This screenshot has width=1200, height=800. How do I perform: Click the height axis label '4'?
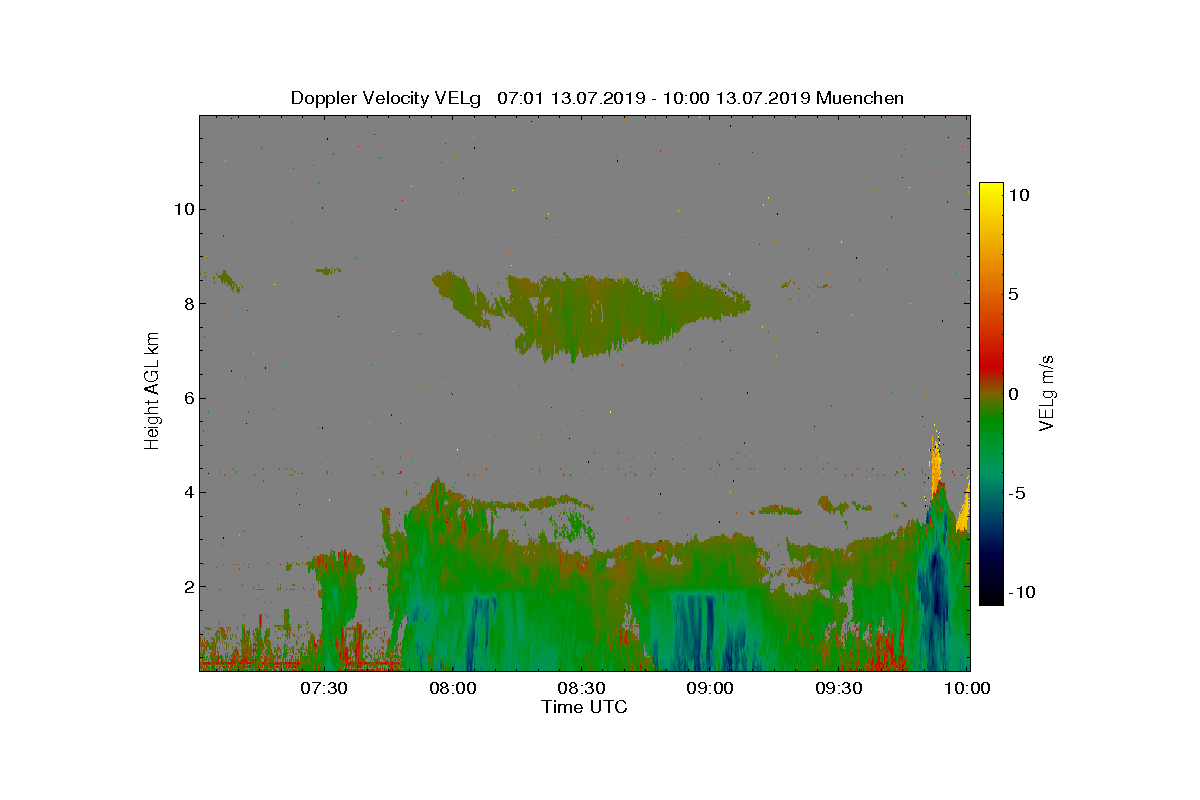tap(187, 492)
